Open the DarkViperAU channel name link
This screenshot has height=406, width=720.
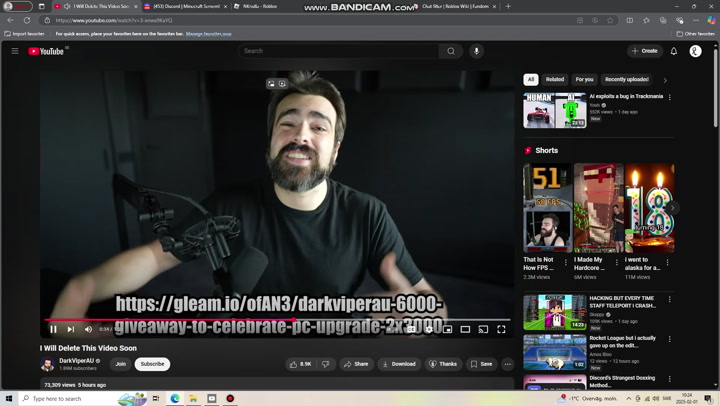[76, 361]
